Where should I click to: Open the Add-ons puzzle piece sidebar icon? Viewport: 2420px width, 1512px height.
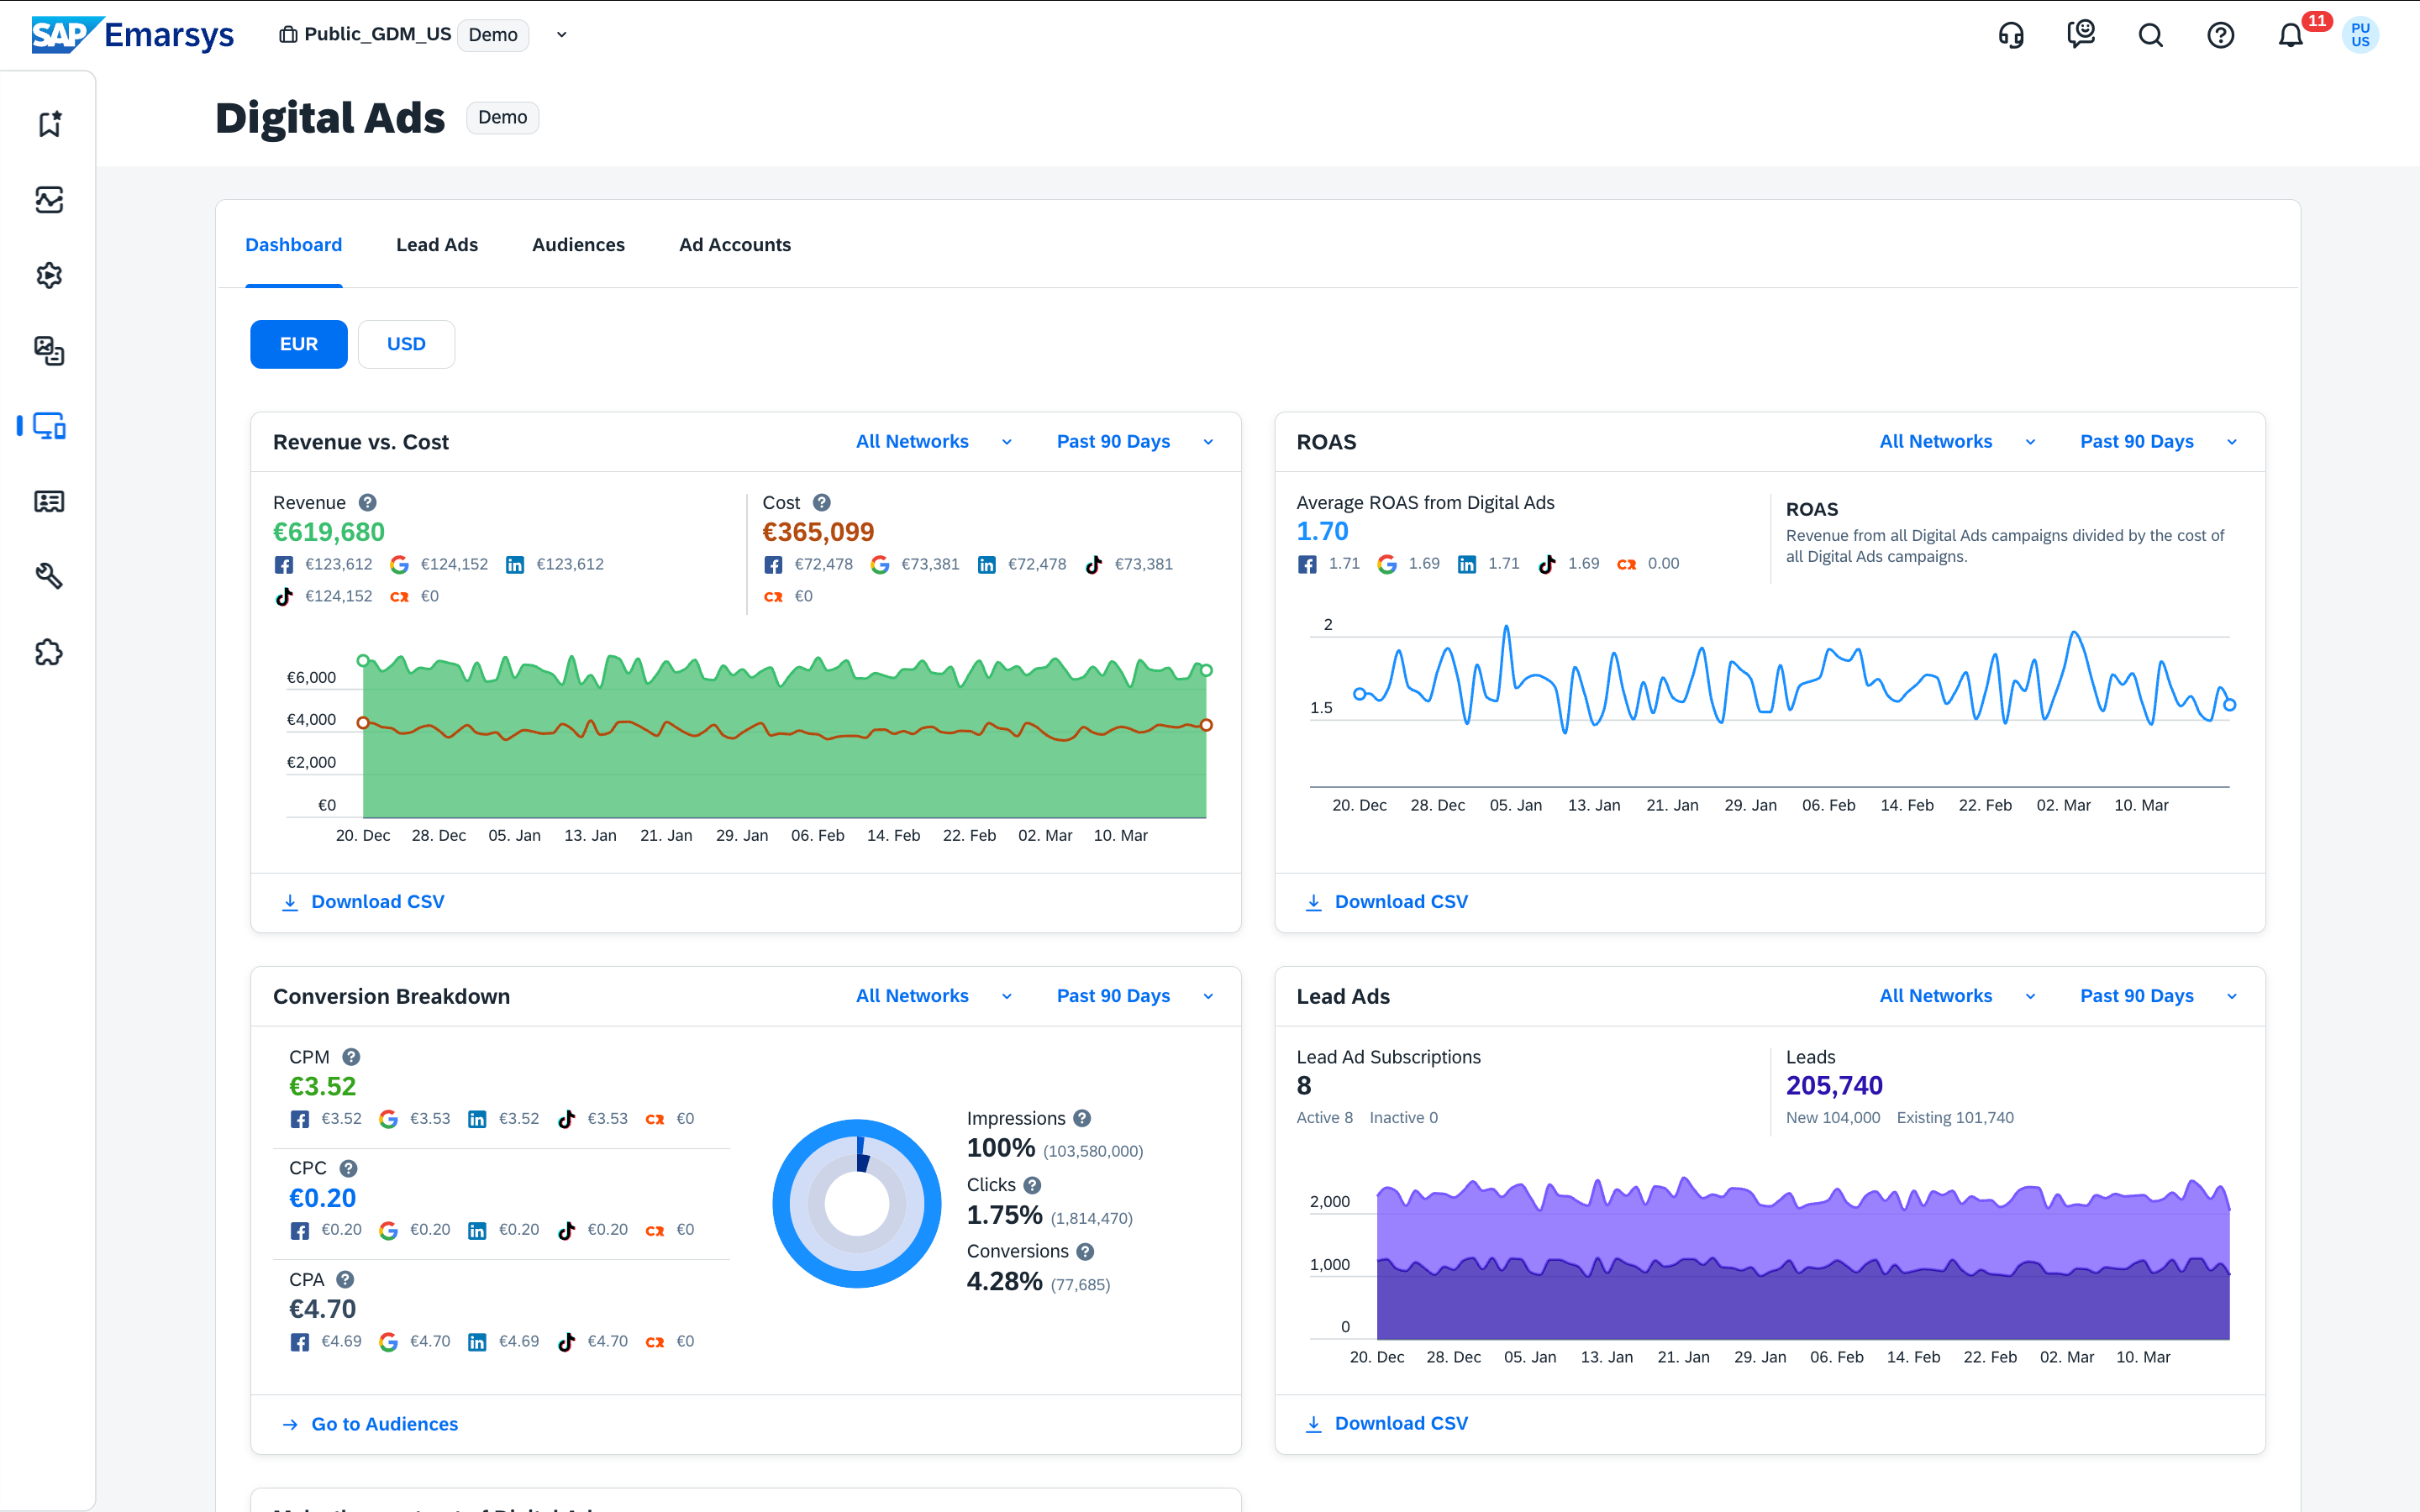[x=48, y=653]
